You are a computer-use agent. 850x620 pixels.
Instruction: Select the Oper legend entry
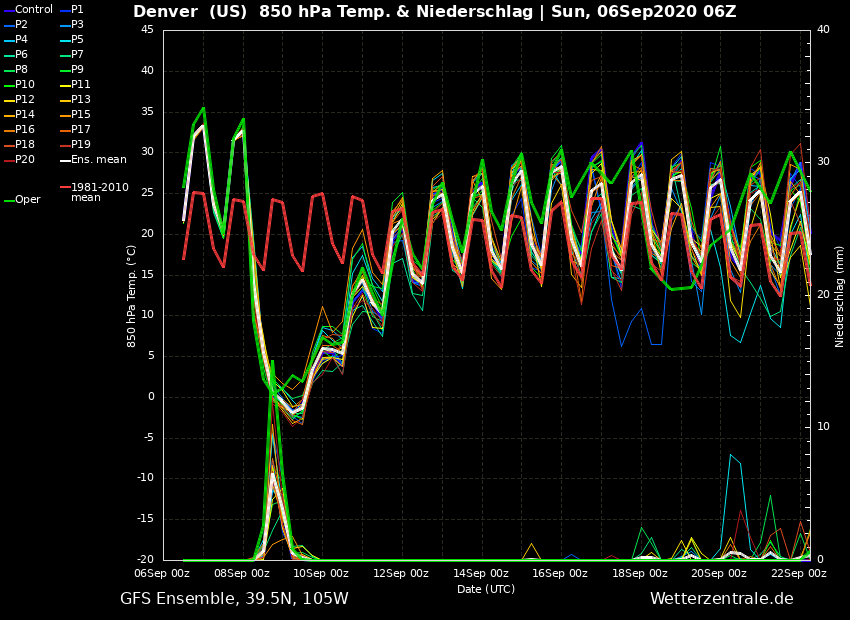coord(27,200)
